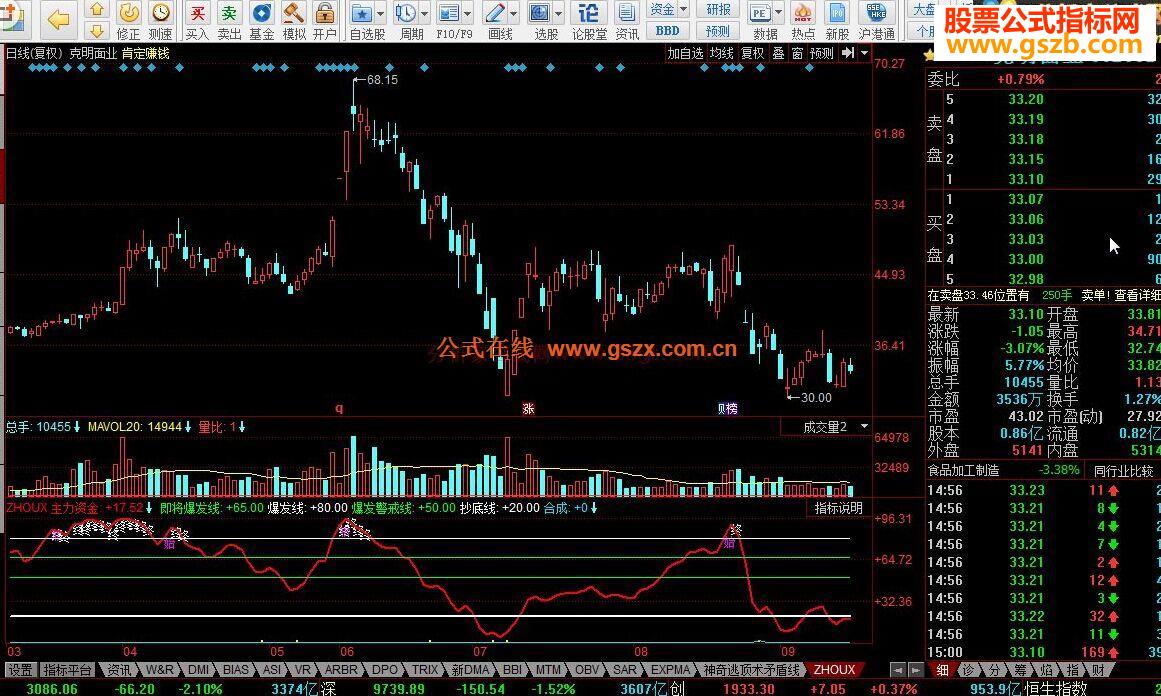Open the 修正 correction tool
Viewport: 1161px width, 696px height.
(129, 21)
